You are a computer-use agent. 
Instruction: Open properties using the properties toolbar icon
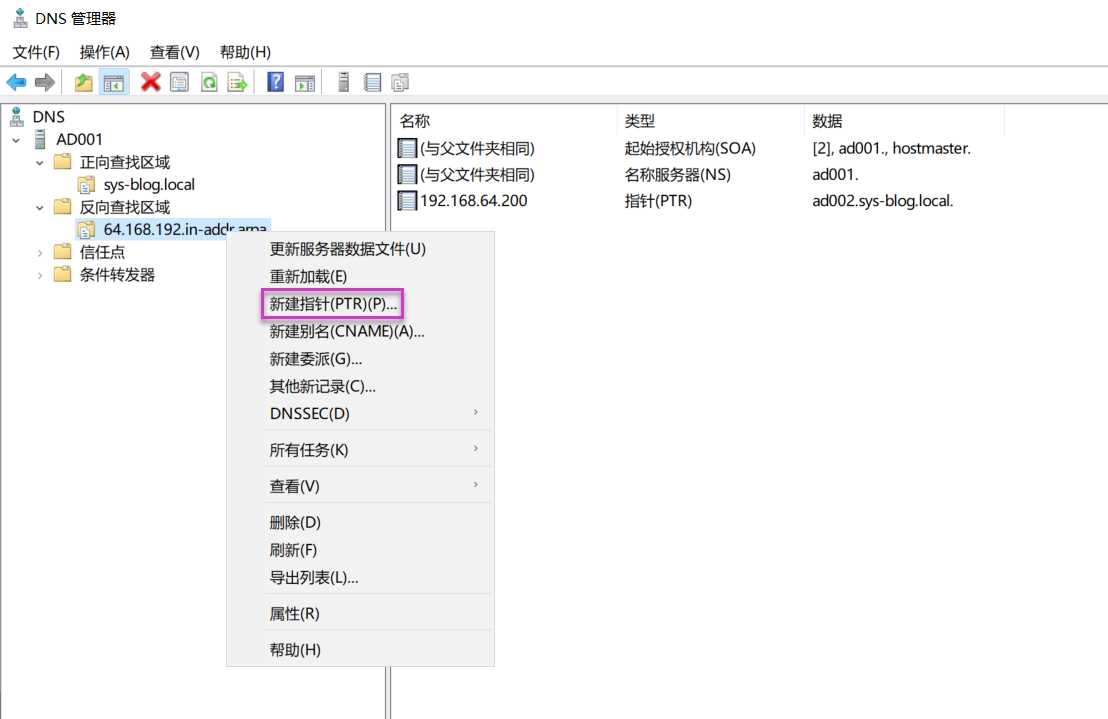tap(178, 81)
